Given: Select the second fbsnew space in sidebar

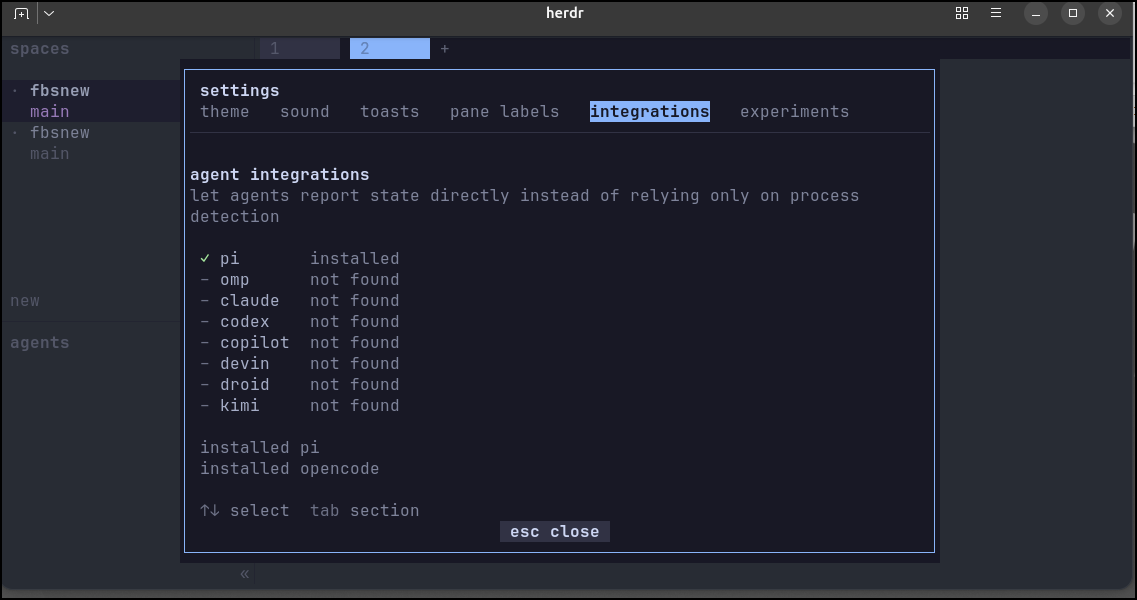Looking at the screenshot, I should click(59, 133).
